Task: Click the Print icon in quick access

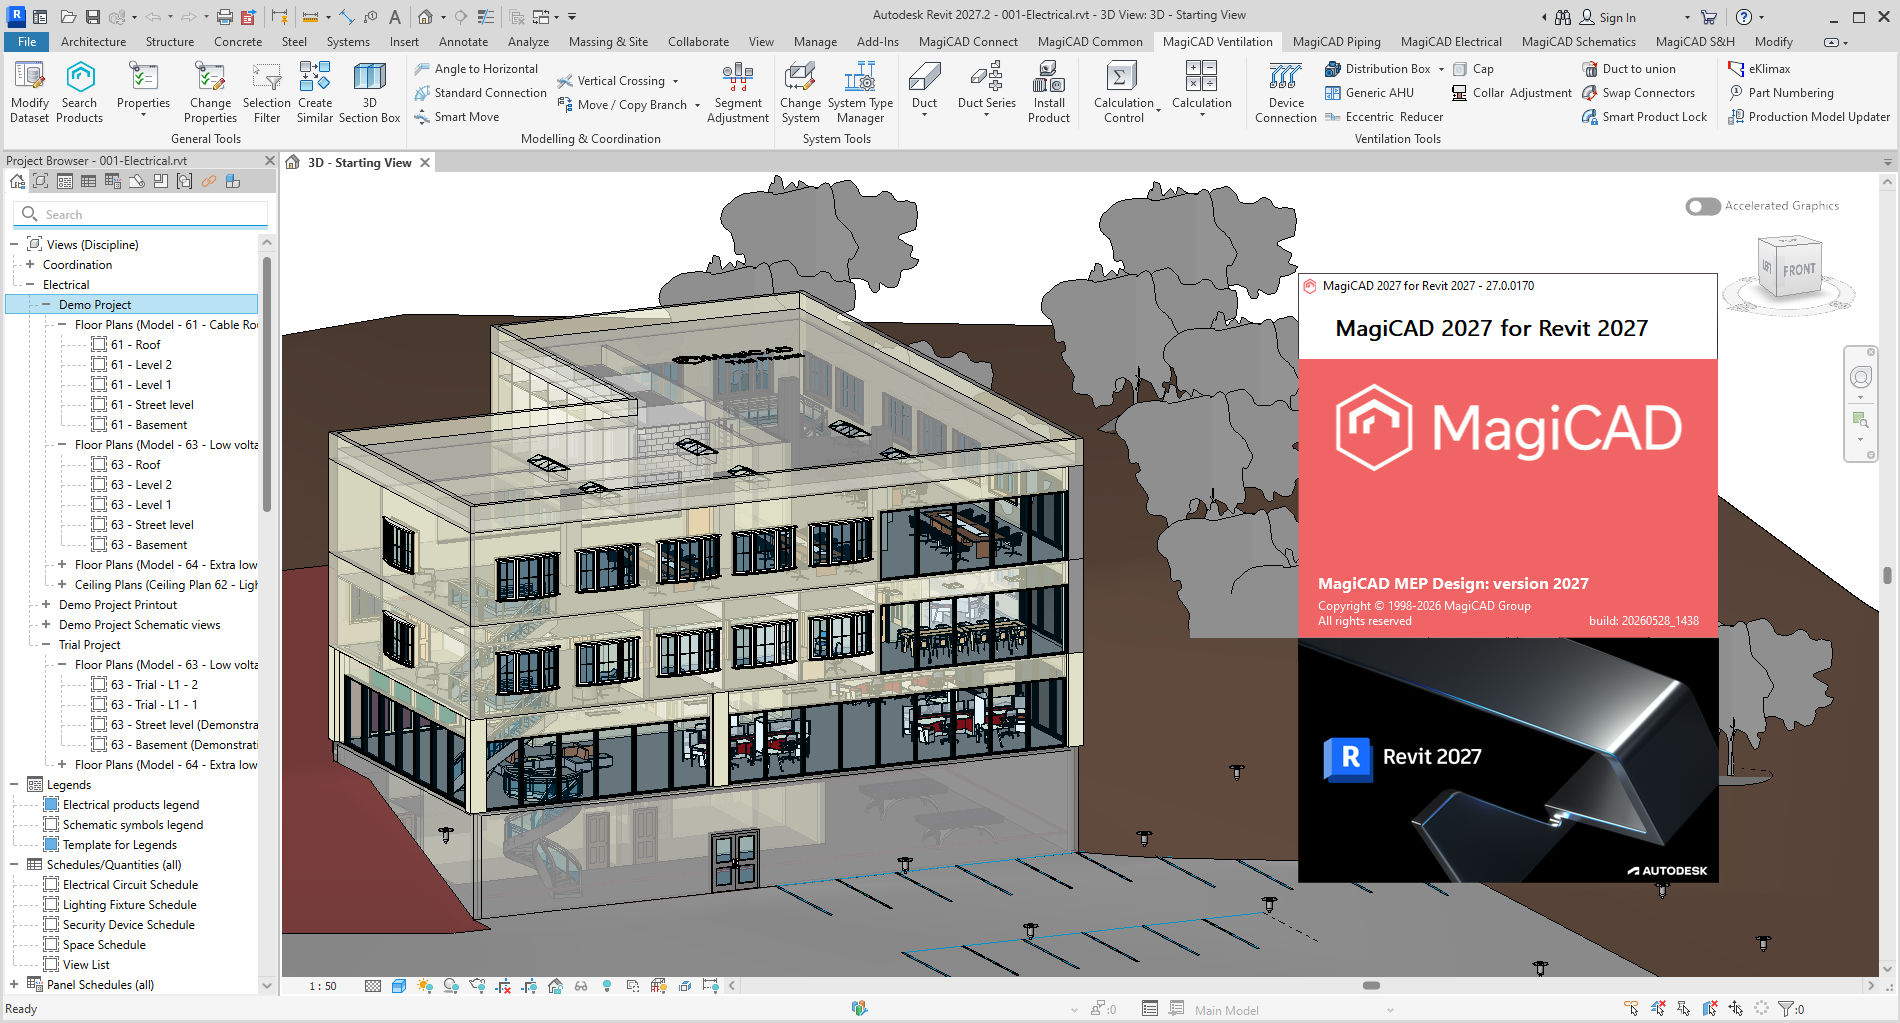Action: [x=225, y=17]
